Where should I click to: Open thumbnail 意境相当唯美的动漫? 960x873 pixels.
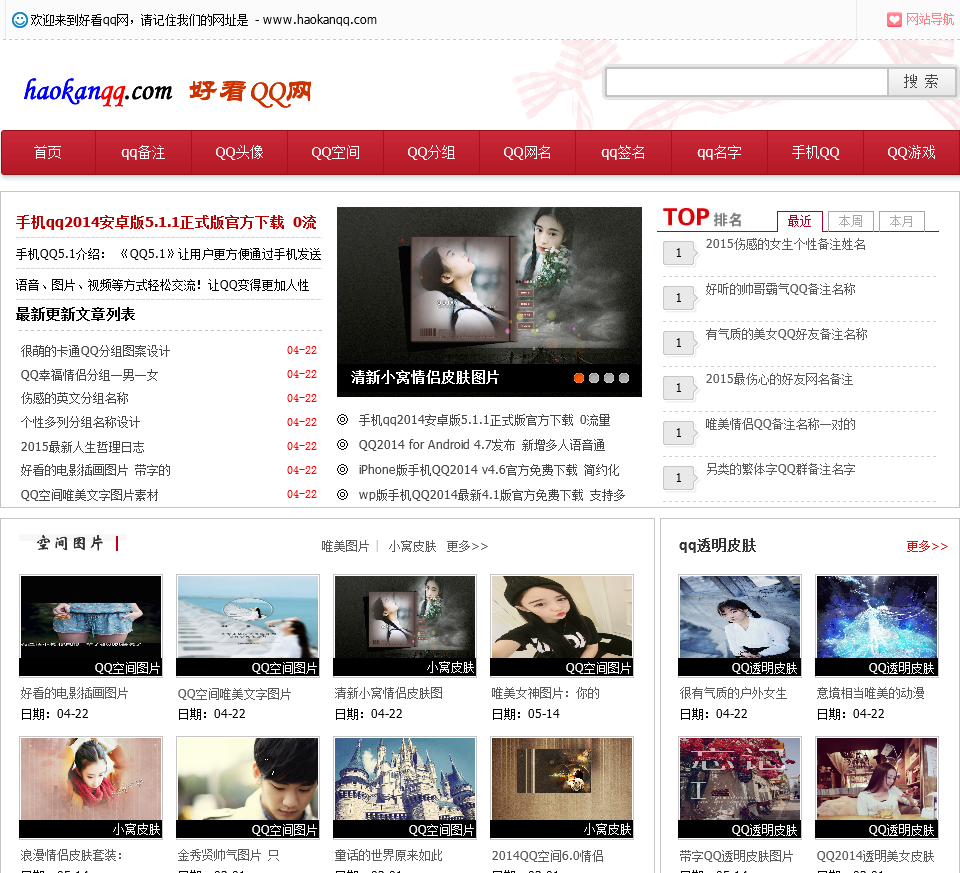pos(877,625)
